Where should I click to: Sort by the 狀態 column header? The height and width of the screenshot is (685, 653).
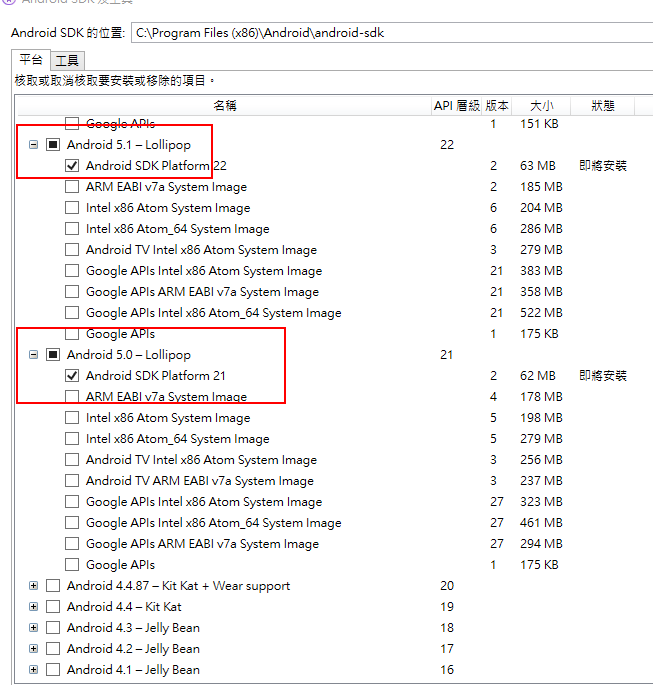603,106
